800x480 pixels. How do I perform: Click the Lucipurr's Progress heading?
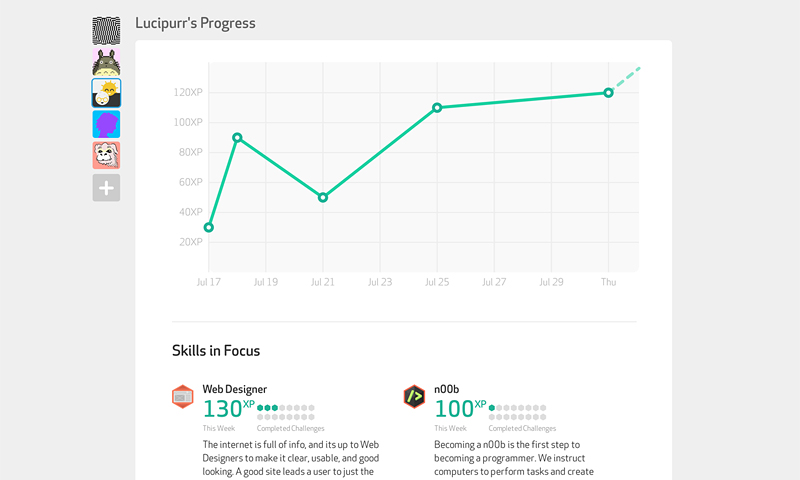click(x=195, y=23)
